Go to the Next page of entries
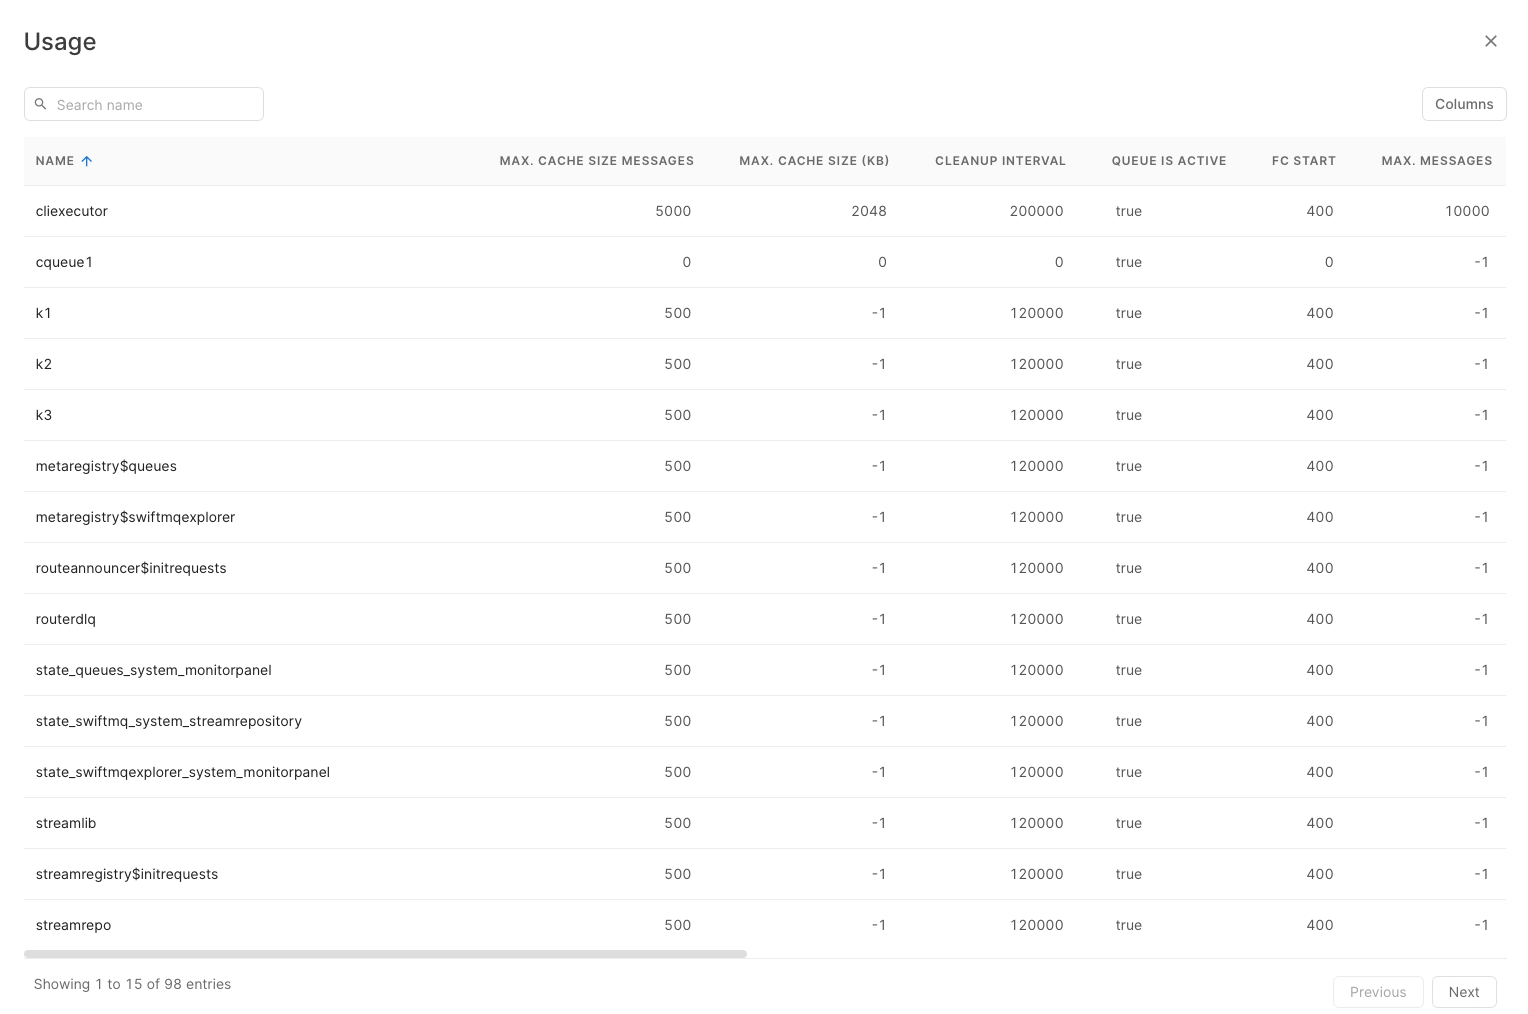Screen dimensions: 1528x1014 1463,992
